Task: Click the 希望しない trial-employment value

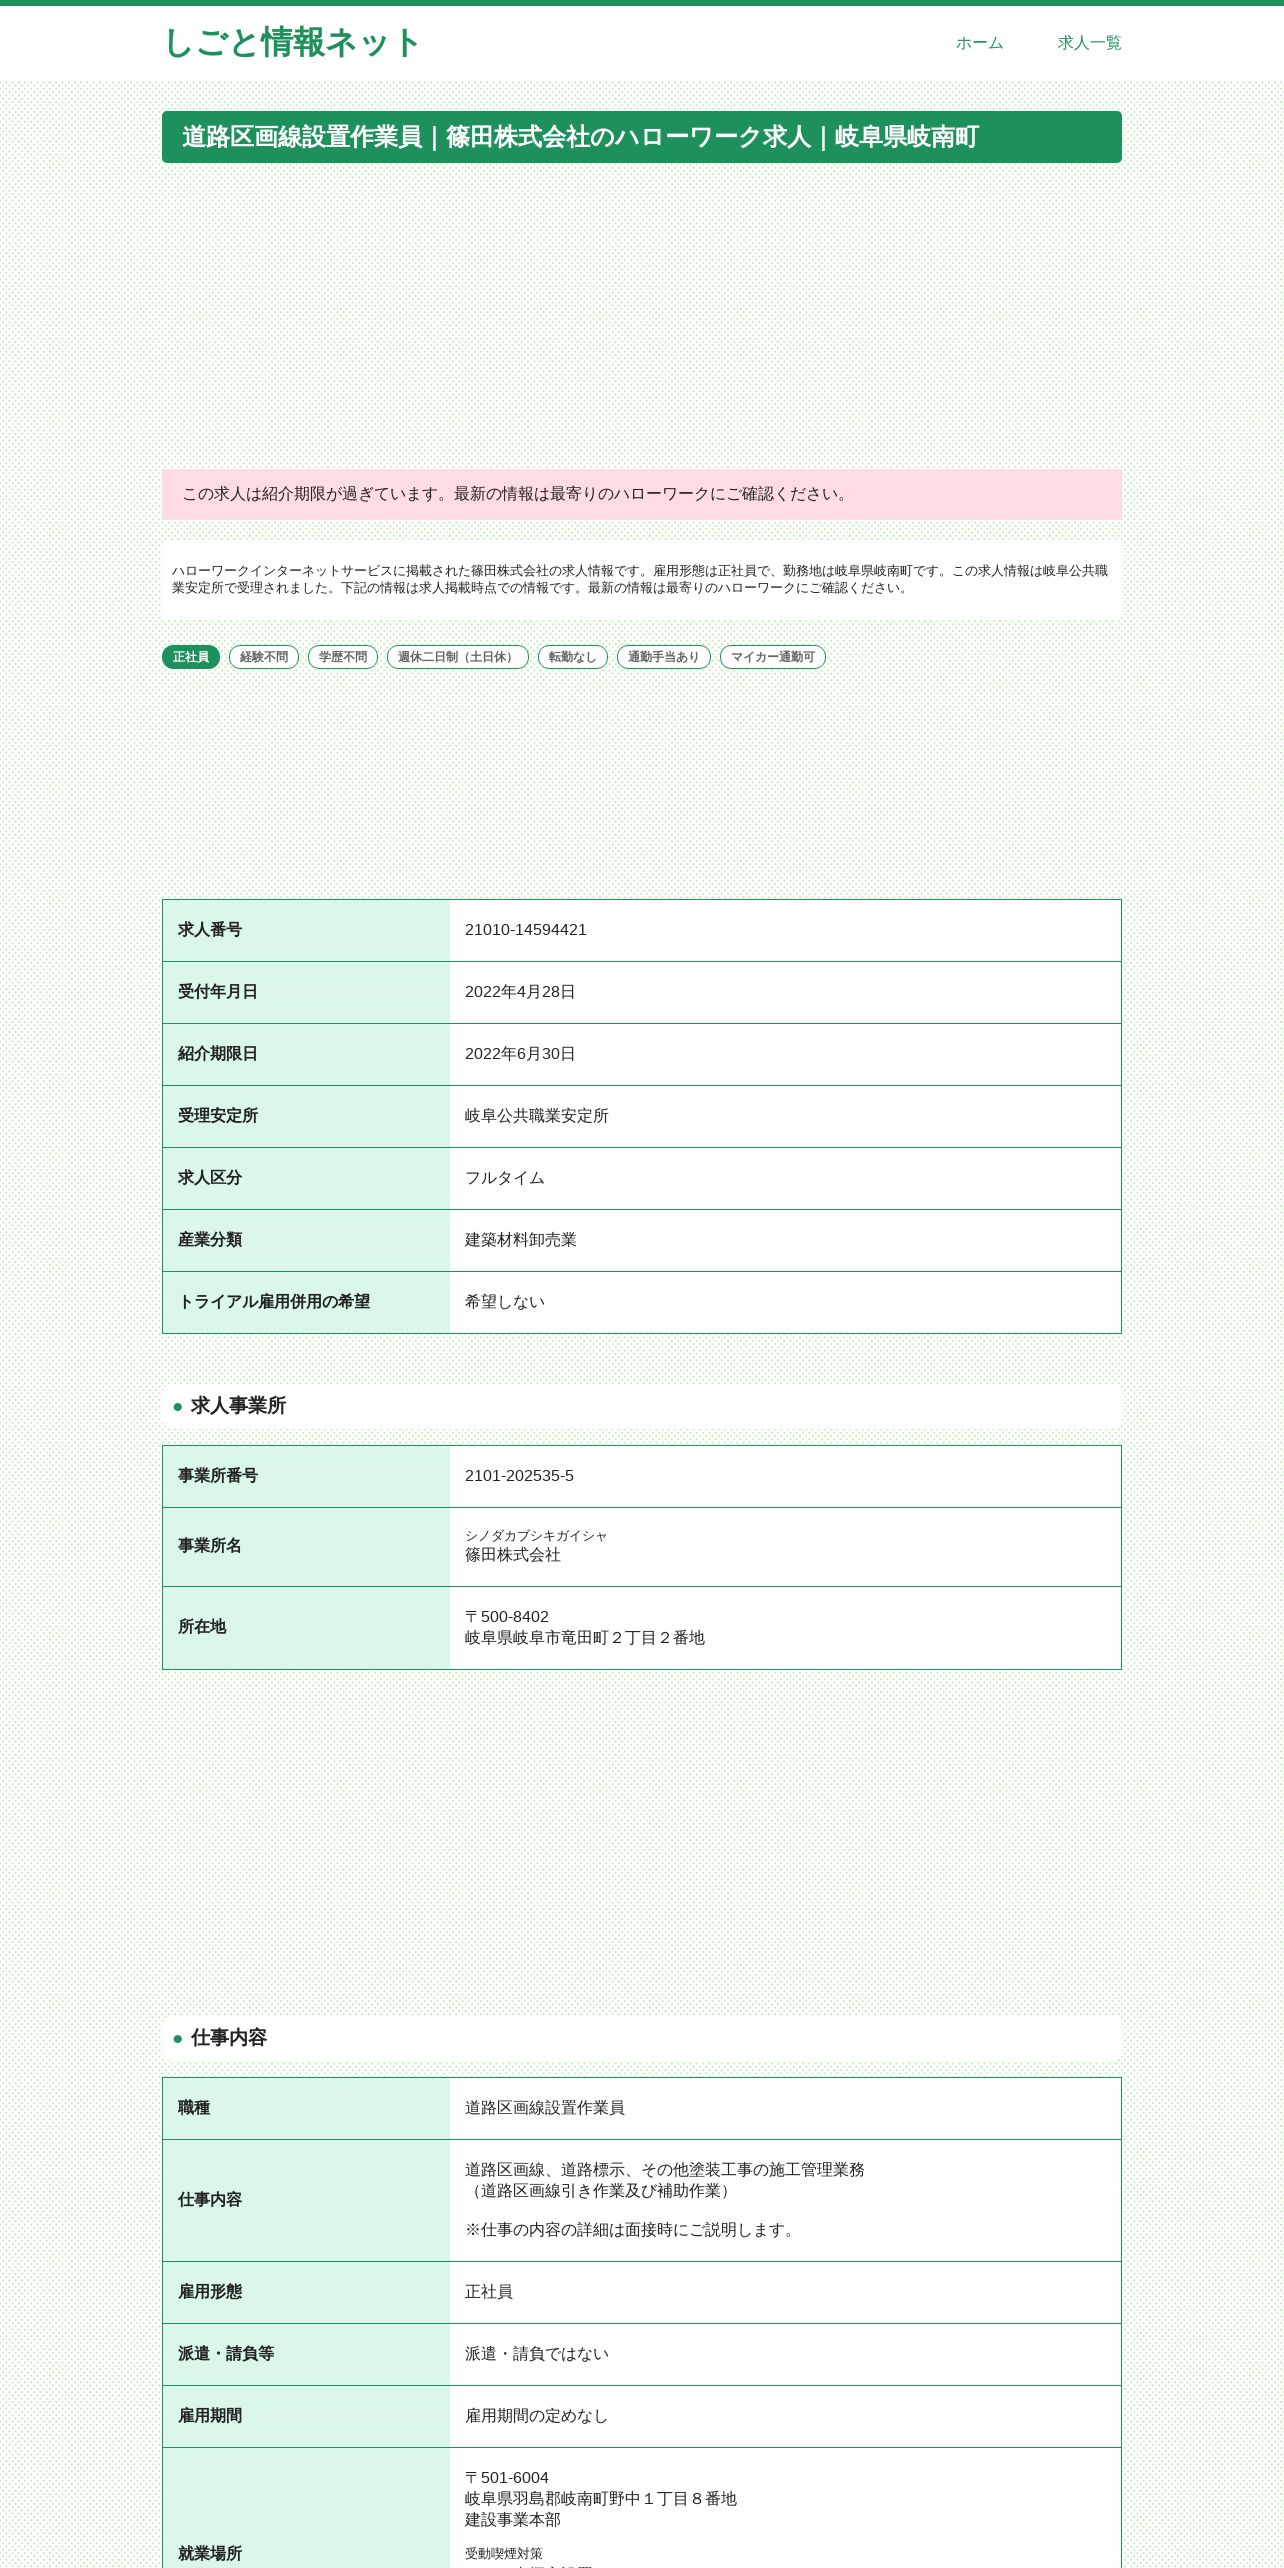Action: [x=505, y=1302]
